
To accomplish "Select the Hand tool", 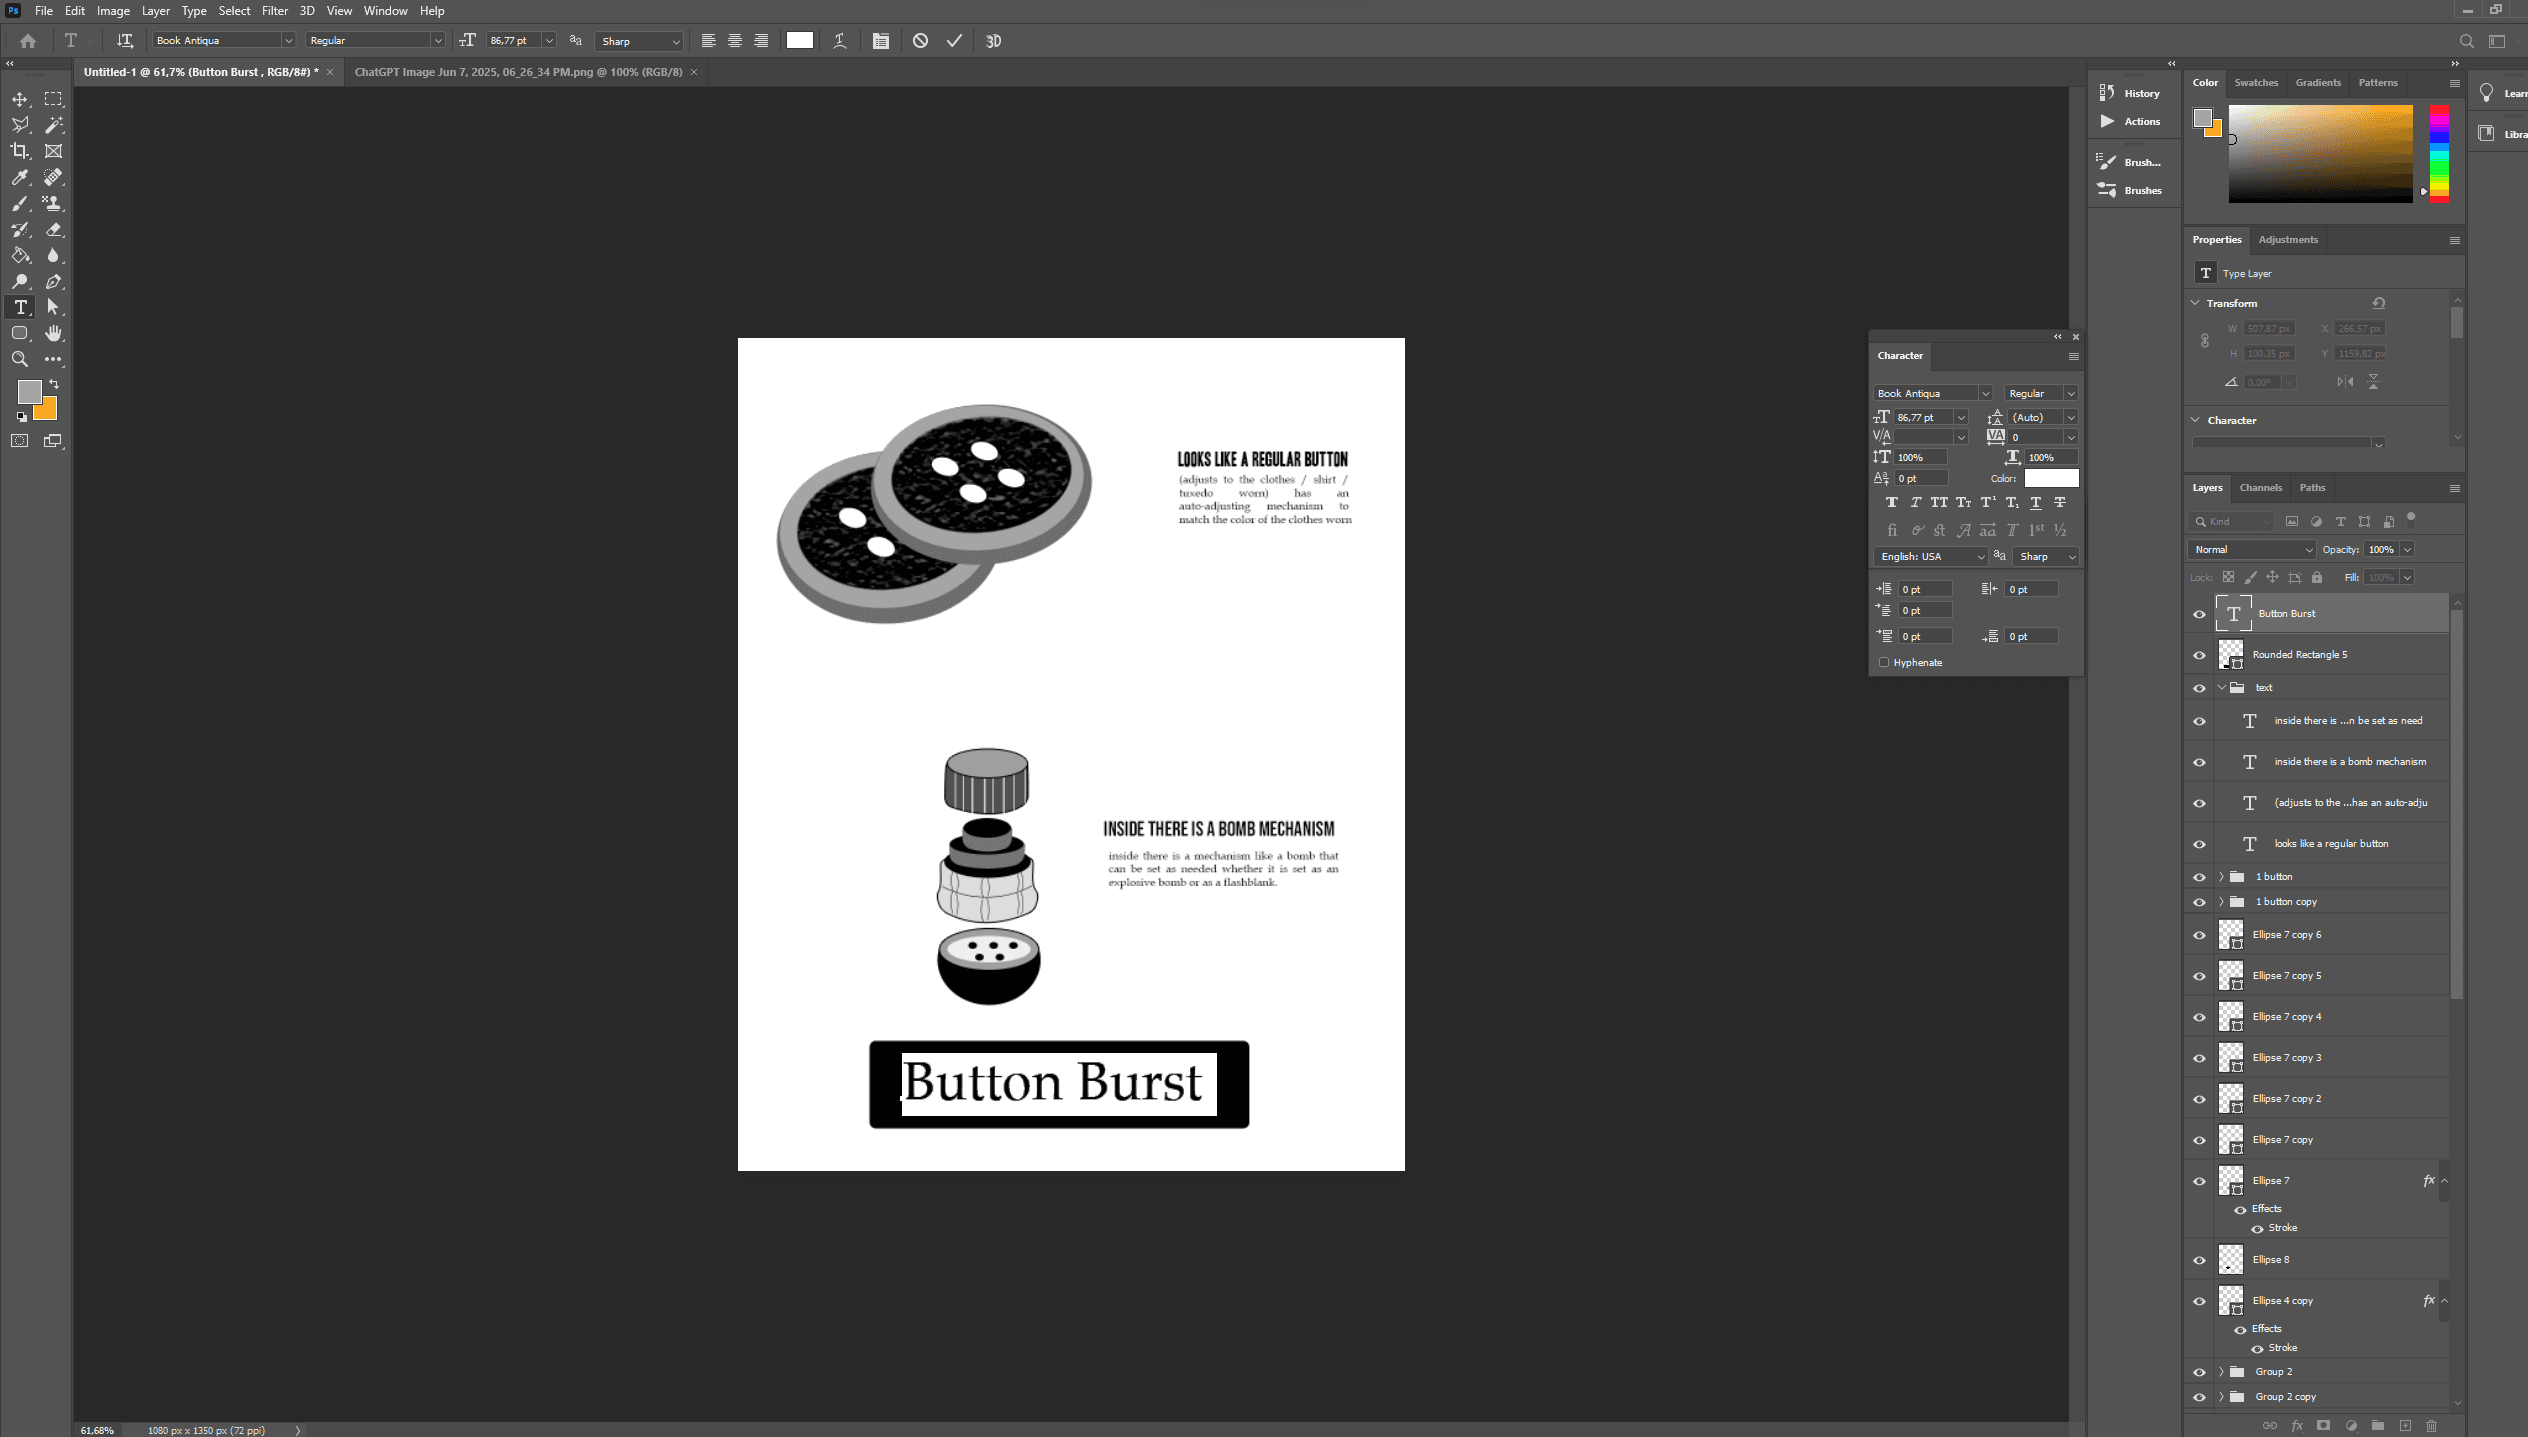I will point(53,333).
